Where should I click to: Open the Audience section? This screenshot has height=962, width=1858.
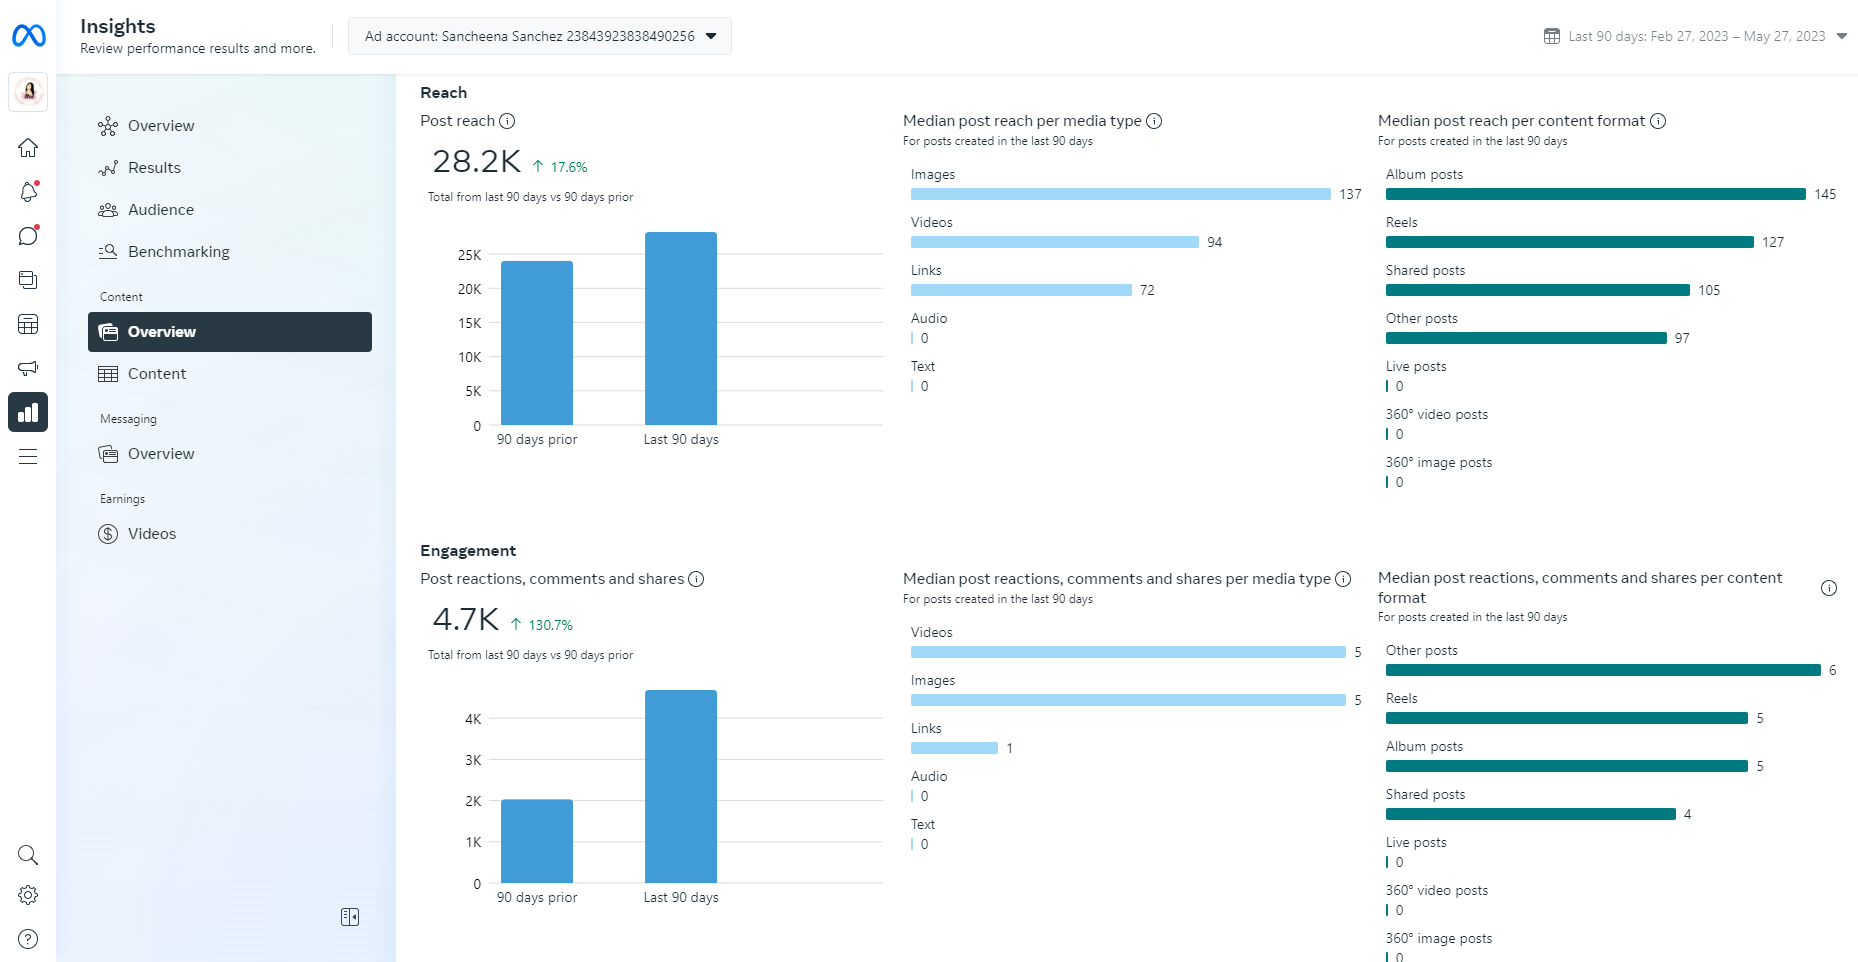coord(160,210)
